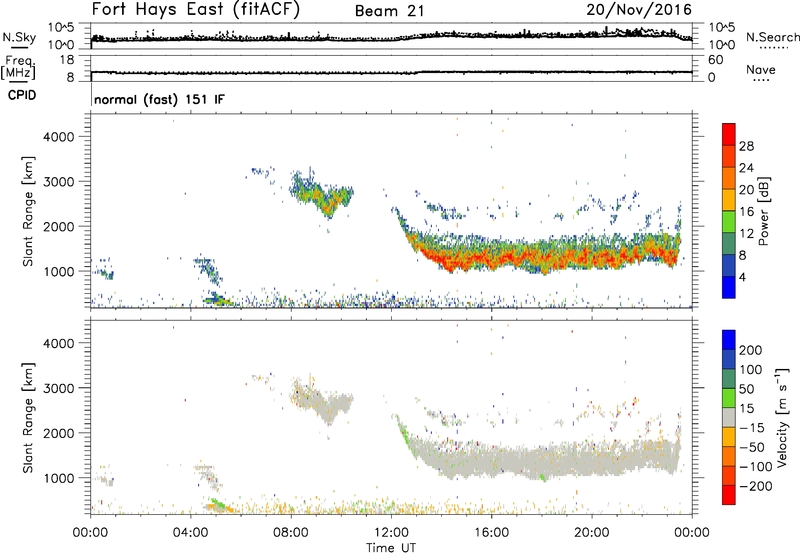Click the 'N.Sky' legend label
The width and height of the screenshot is (800, 554).
(x=19, y=37)
